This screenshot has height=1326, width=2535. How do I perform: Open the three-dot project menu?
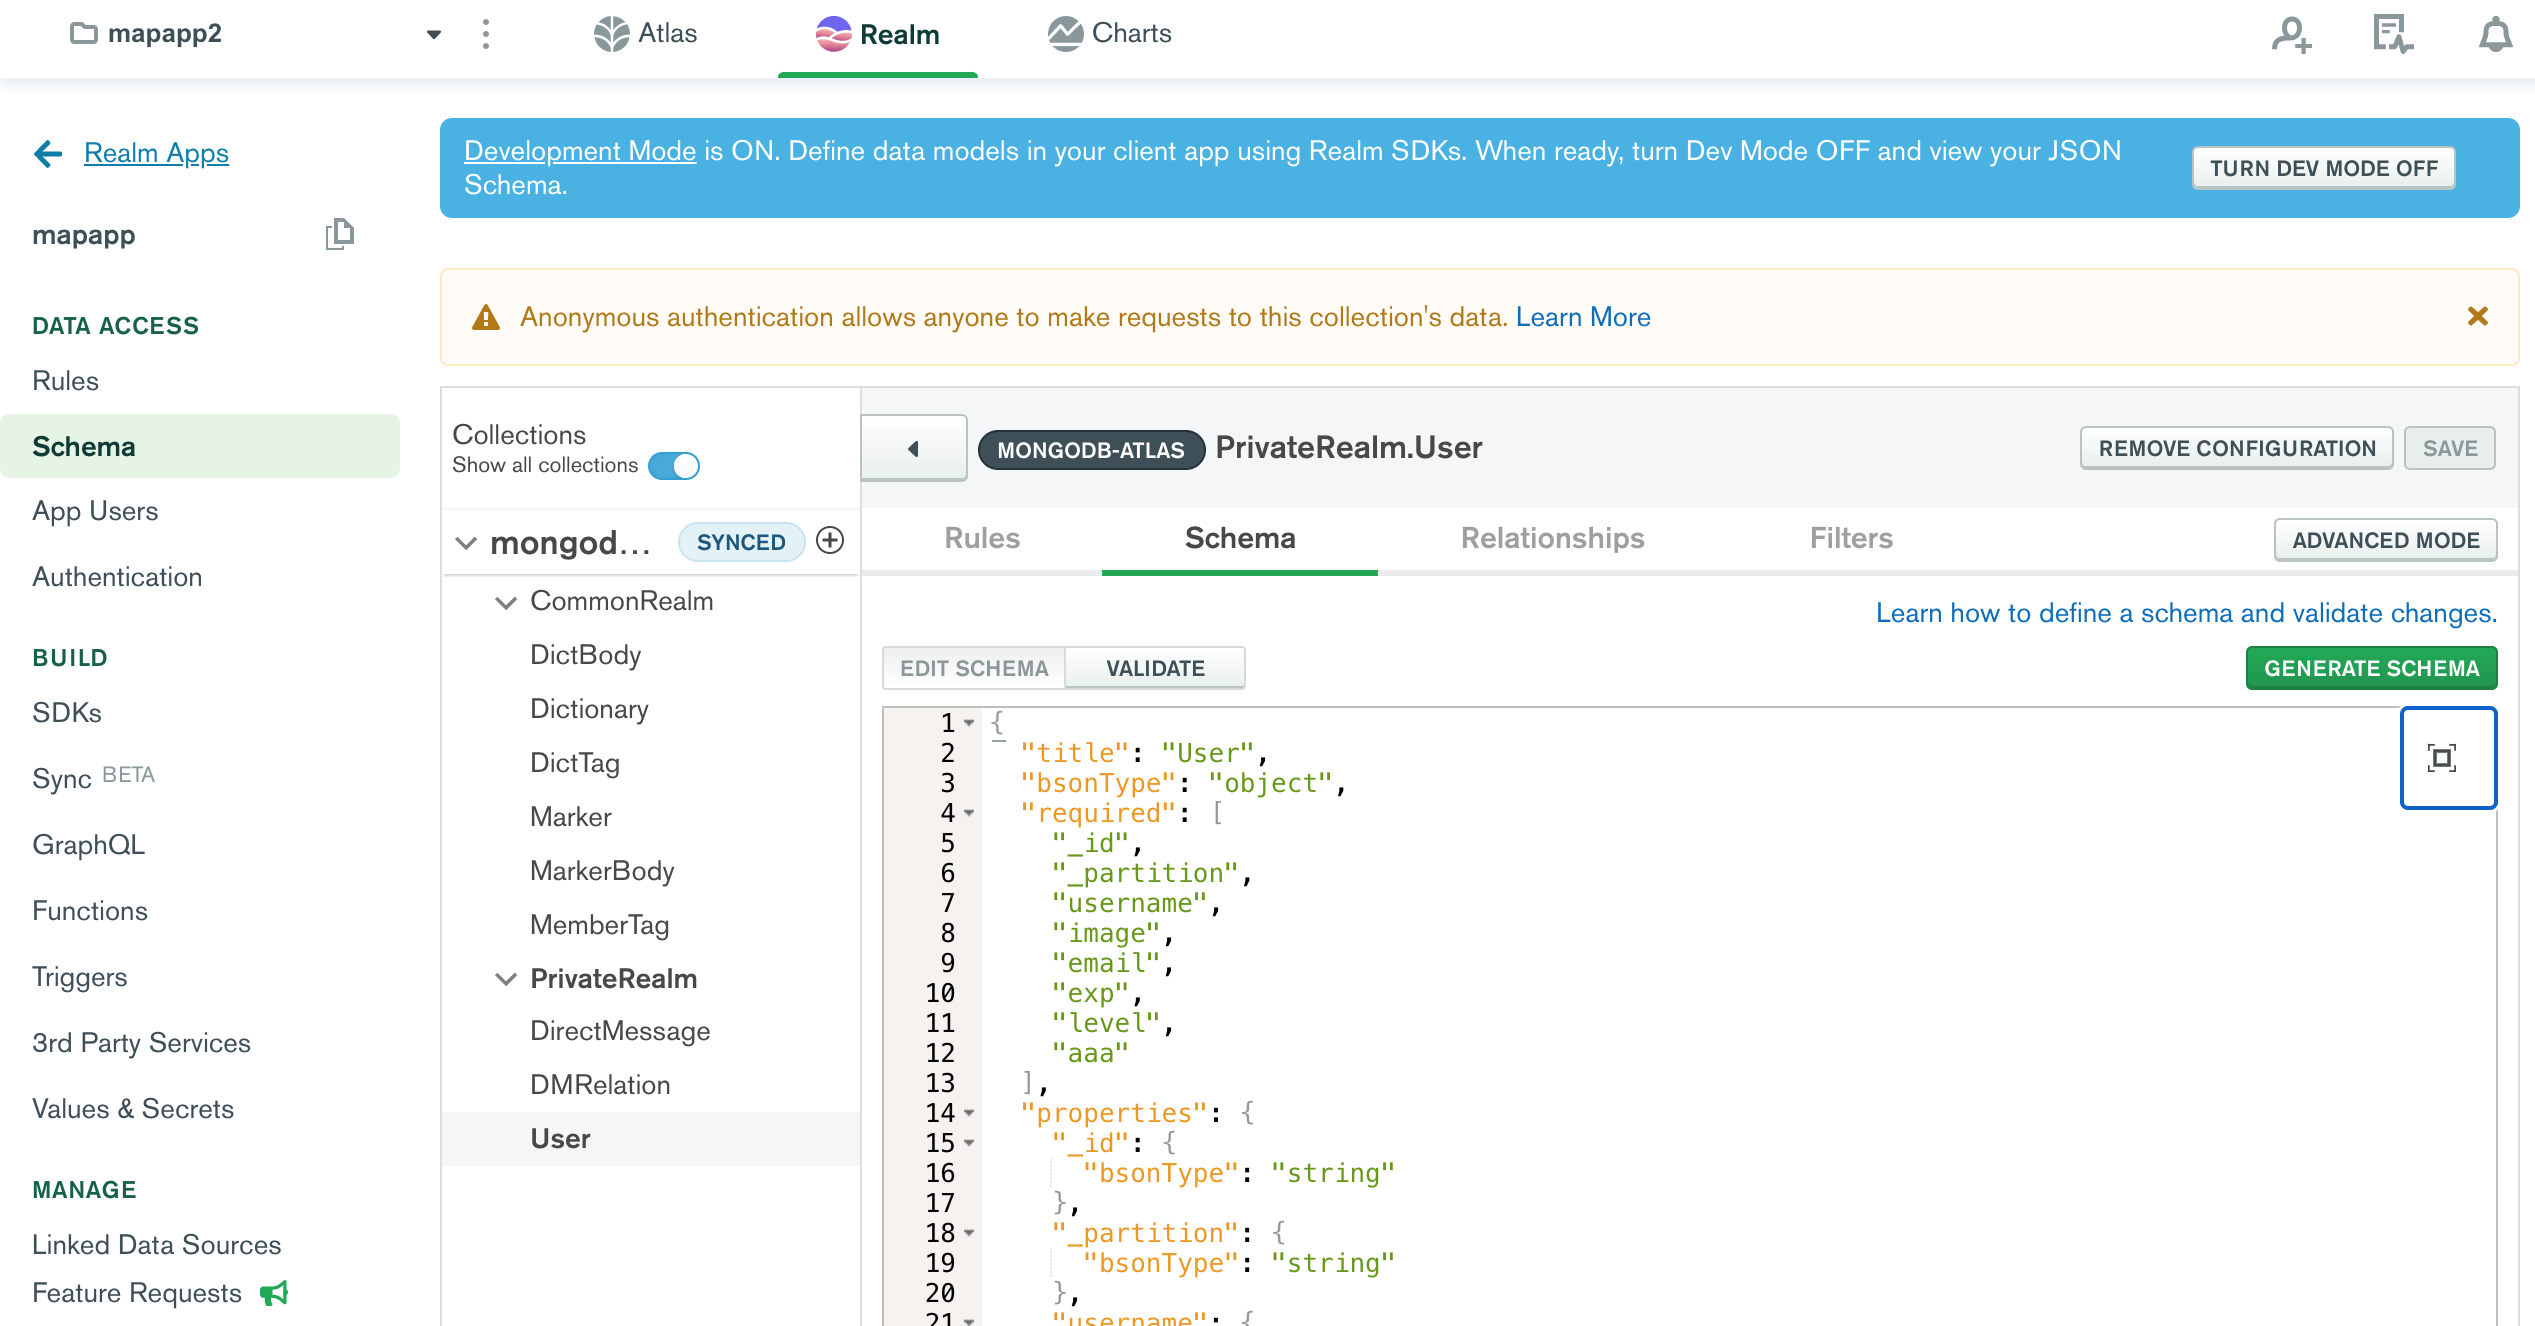[x=486, y=33]
